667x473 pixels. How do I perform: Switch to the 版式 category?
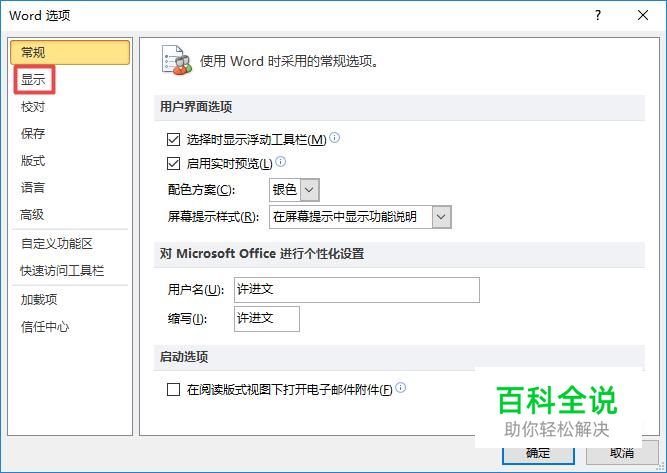point(33,161)
